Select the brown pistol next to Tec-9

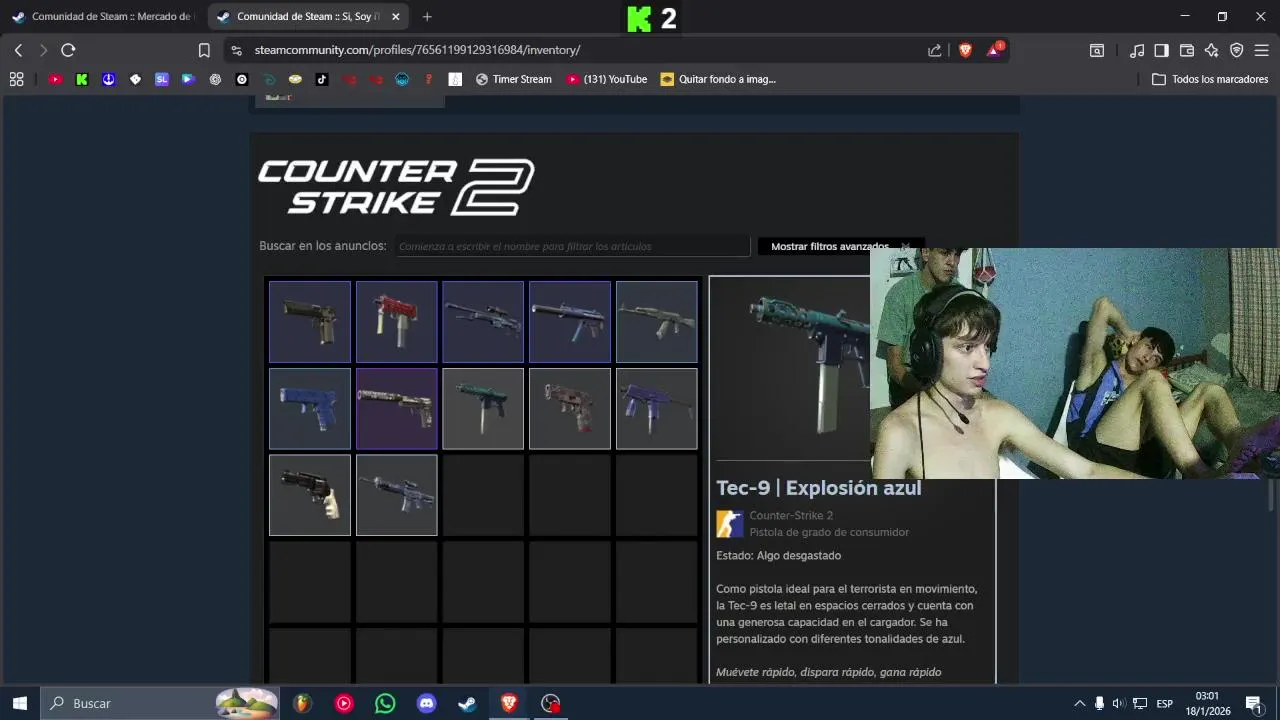point(570,409)
